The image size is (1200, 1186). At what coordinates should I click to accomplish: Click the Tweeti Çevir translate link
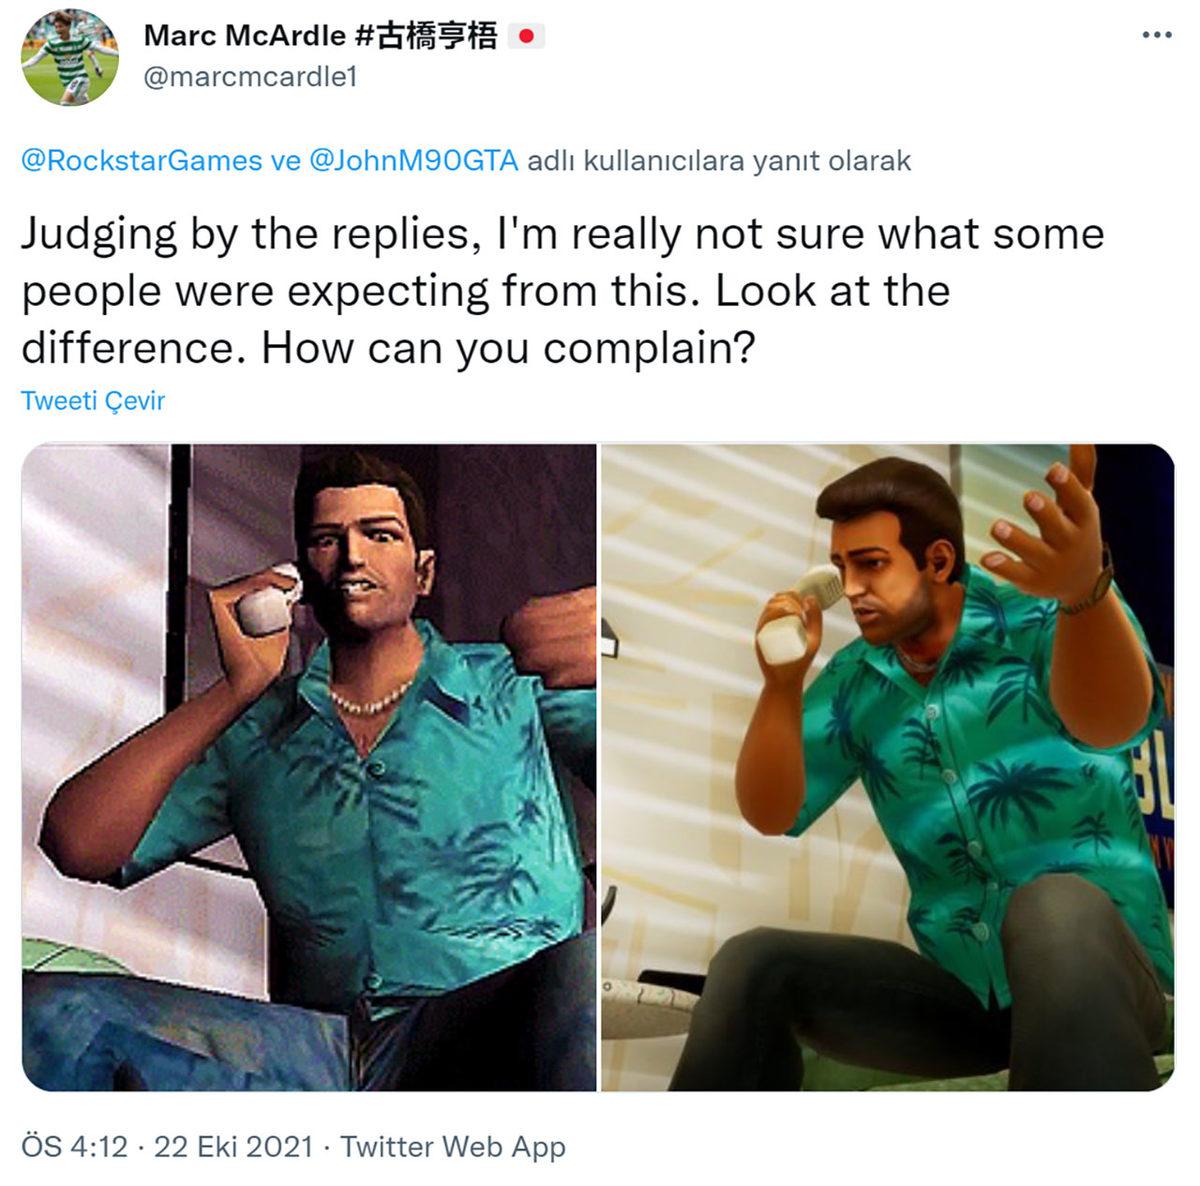(x=93, y=401)
